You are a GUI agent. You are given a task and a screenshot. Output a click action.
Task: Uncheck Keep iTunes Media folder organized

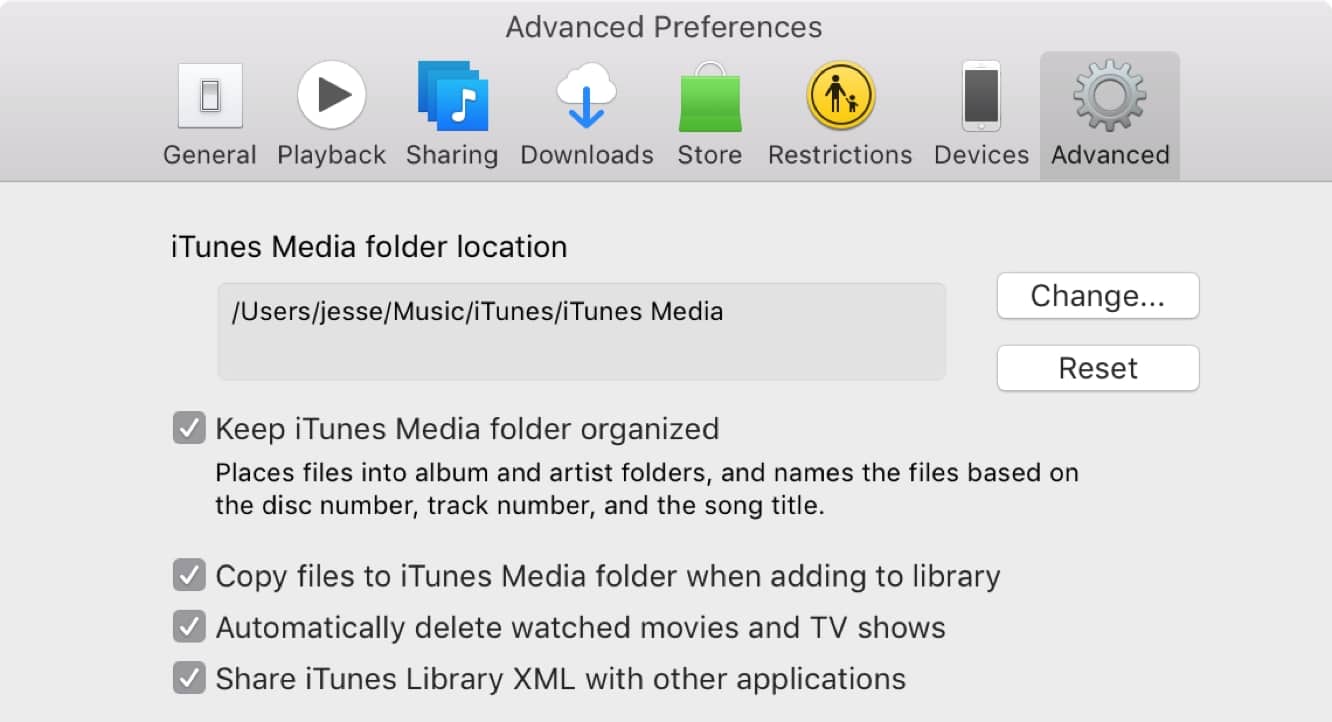tap(189, 429)
